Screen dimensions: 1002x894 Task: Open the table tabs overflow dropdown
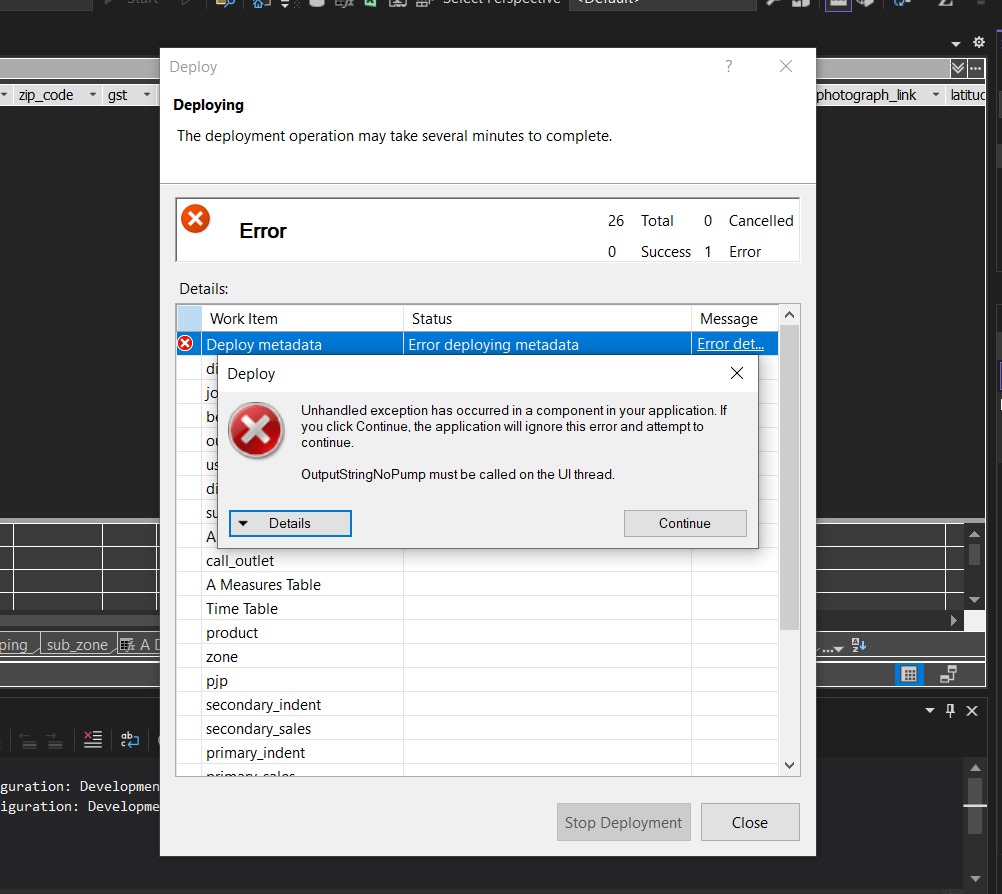click(x=833, y=649)
